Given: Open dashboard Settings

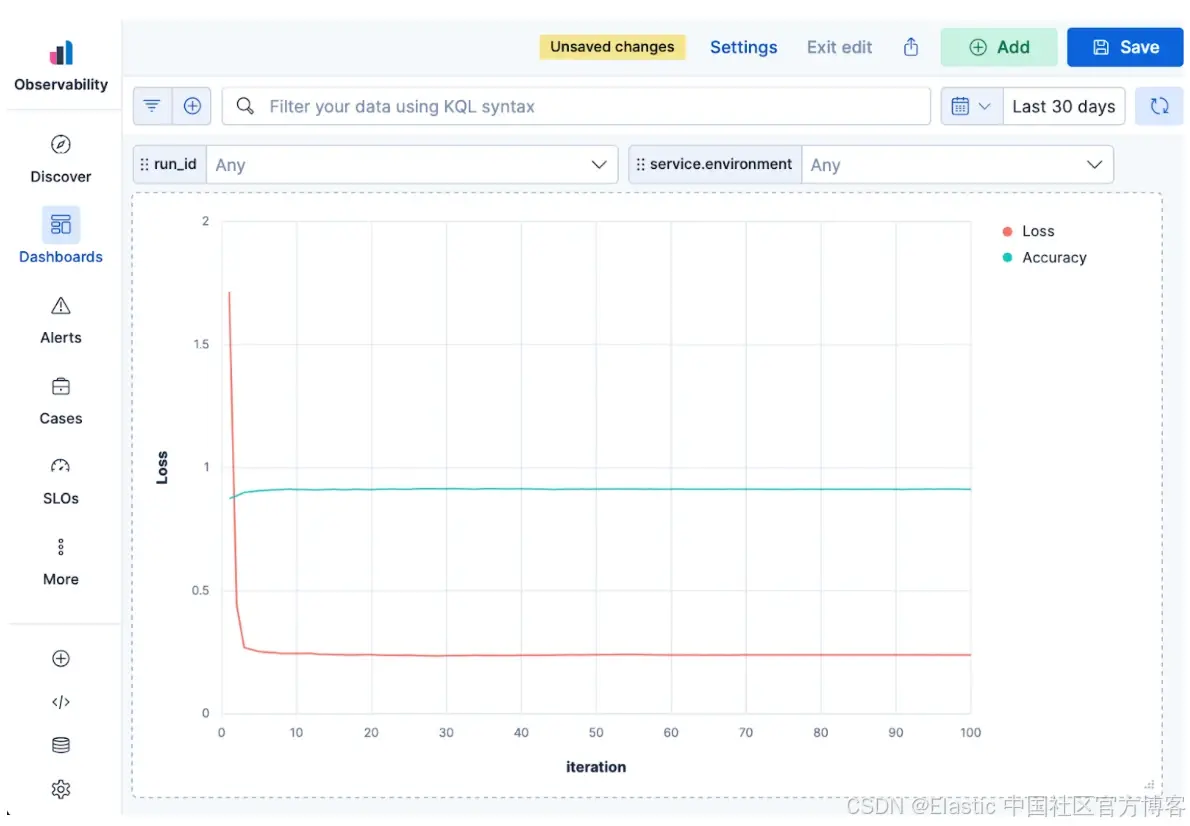Looking at the screenshot, I should (743, 47).
